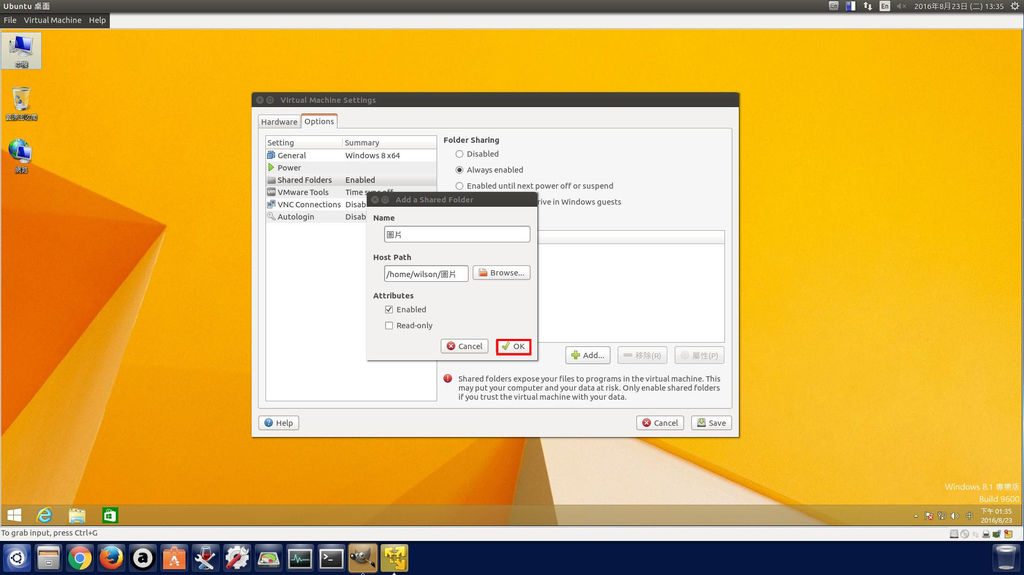The height and width of the screenshot is (575, 1024).
Task: Launch Google Chrome from the dock
Action: 80,558
